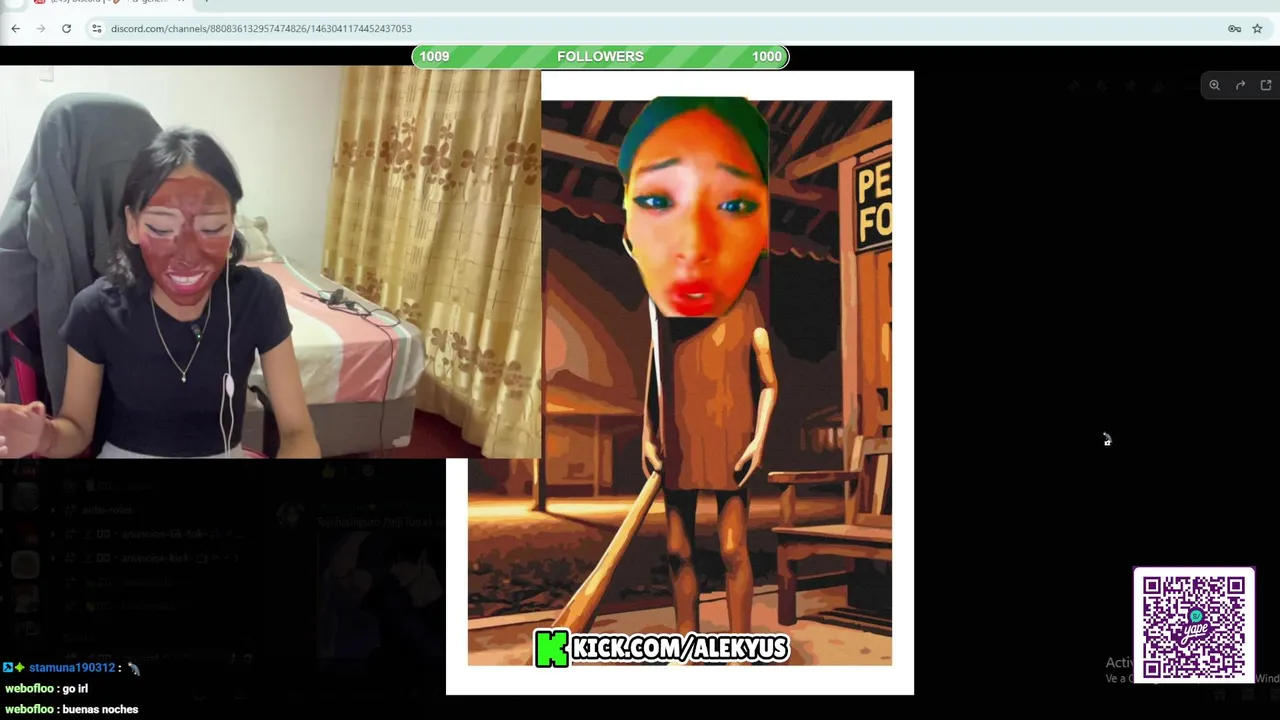Forward the image using arrow icon
Viewport: 1280px width, 720px height.
coord(1240,85)
